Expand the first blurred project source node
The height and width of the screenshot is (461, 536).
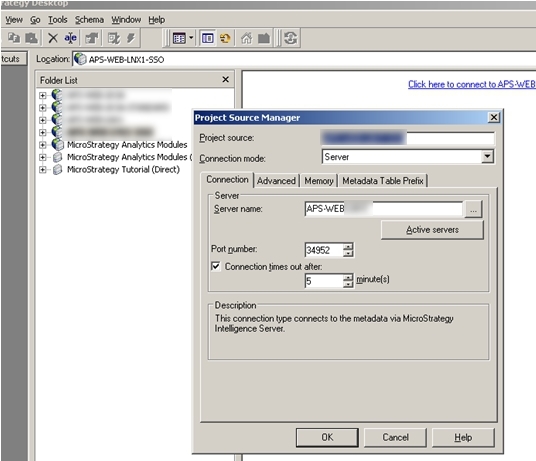(x=42, y=95)
